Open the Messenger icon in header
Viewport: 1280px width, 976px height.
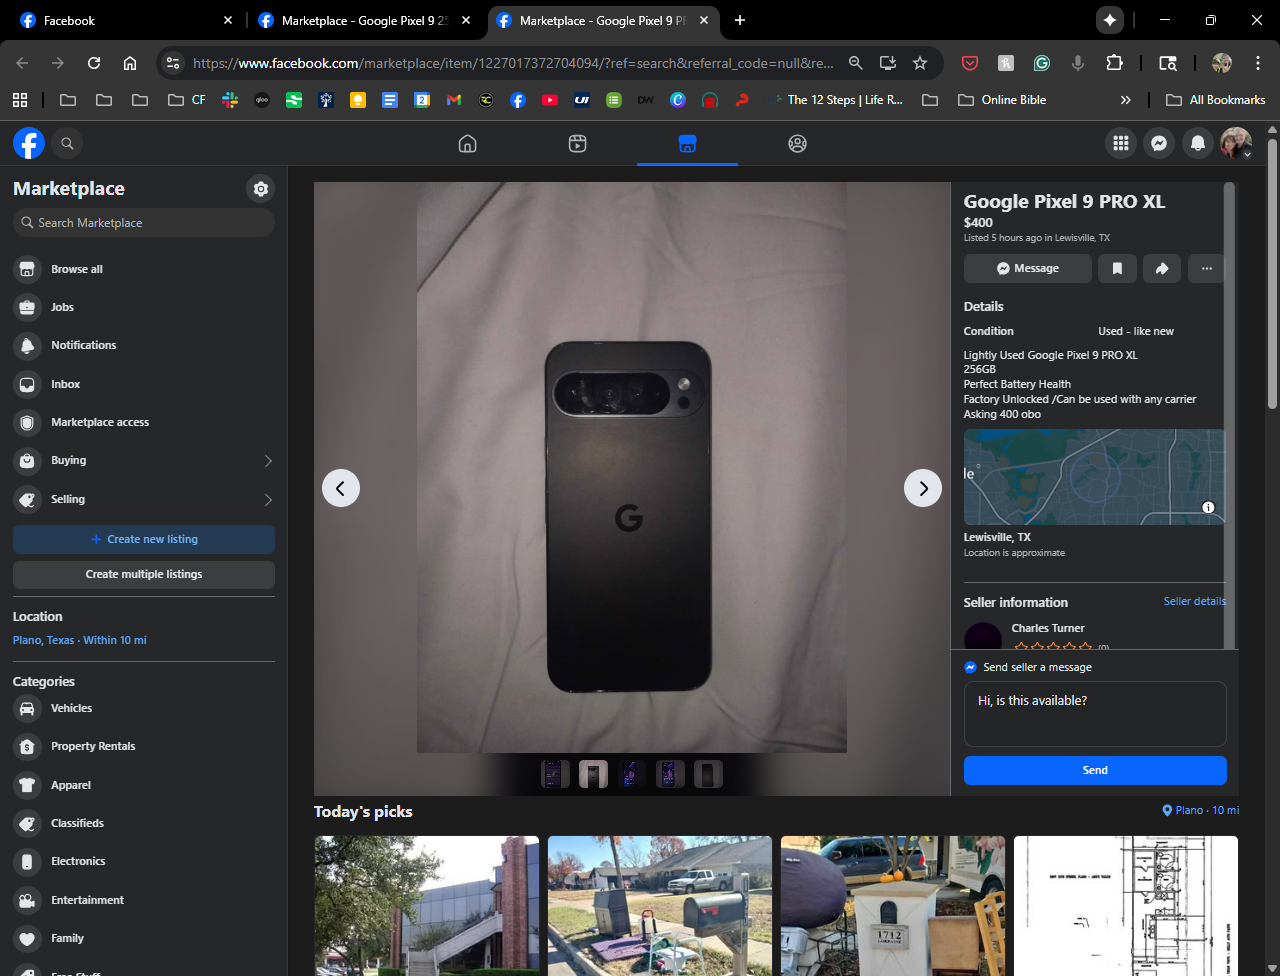click(1158, 144)
